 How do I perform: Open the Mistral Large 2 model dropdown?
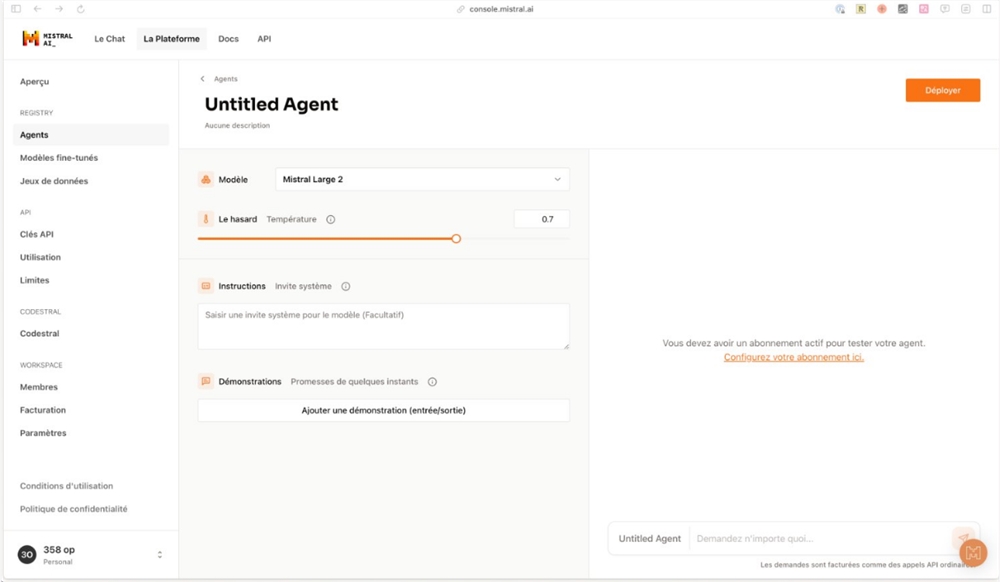(421, 179)
